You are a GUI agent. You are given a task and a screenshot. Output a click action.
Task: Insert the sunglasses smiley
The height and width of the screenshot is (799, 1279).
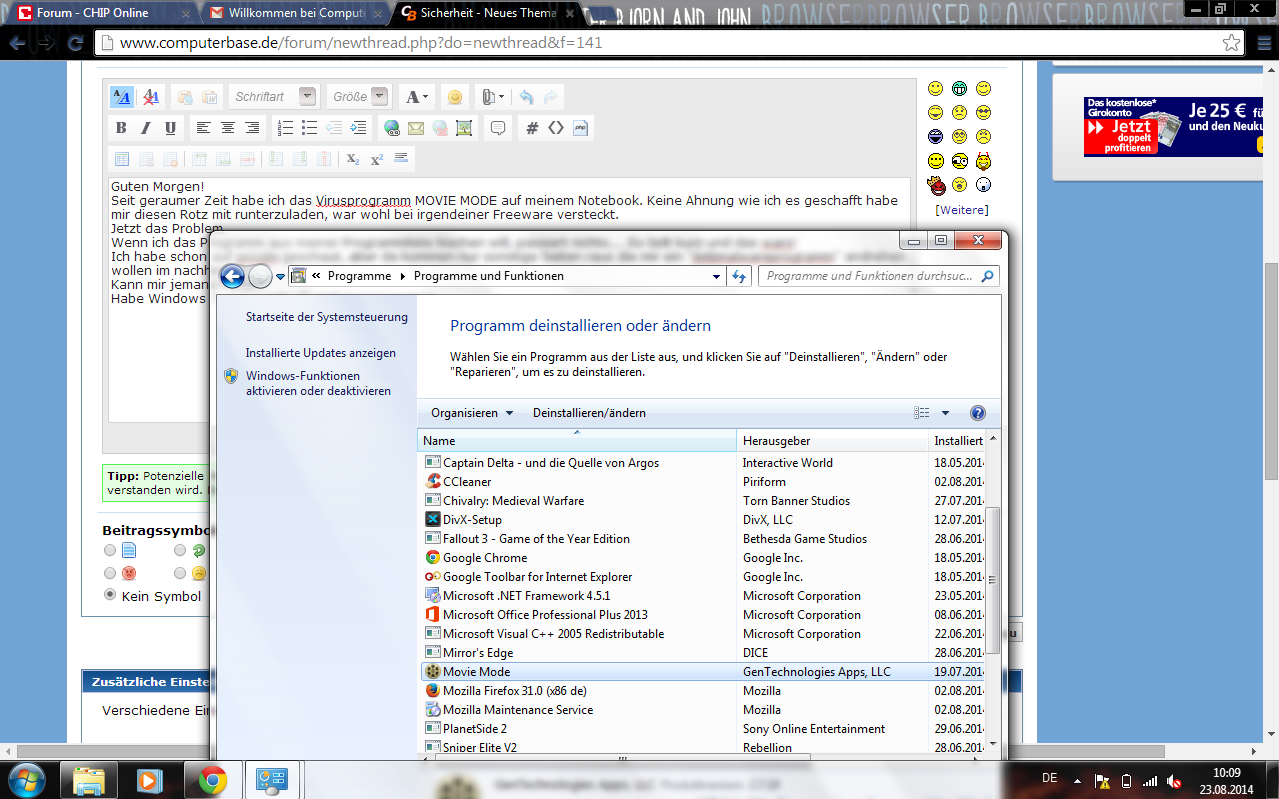coord(983,112)
